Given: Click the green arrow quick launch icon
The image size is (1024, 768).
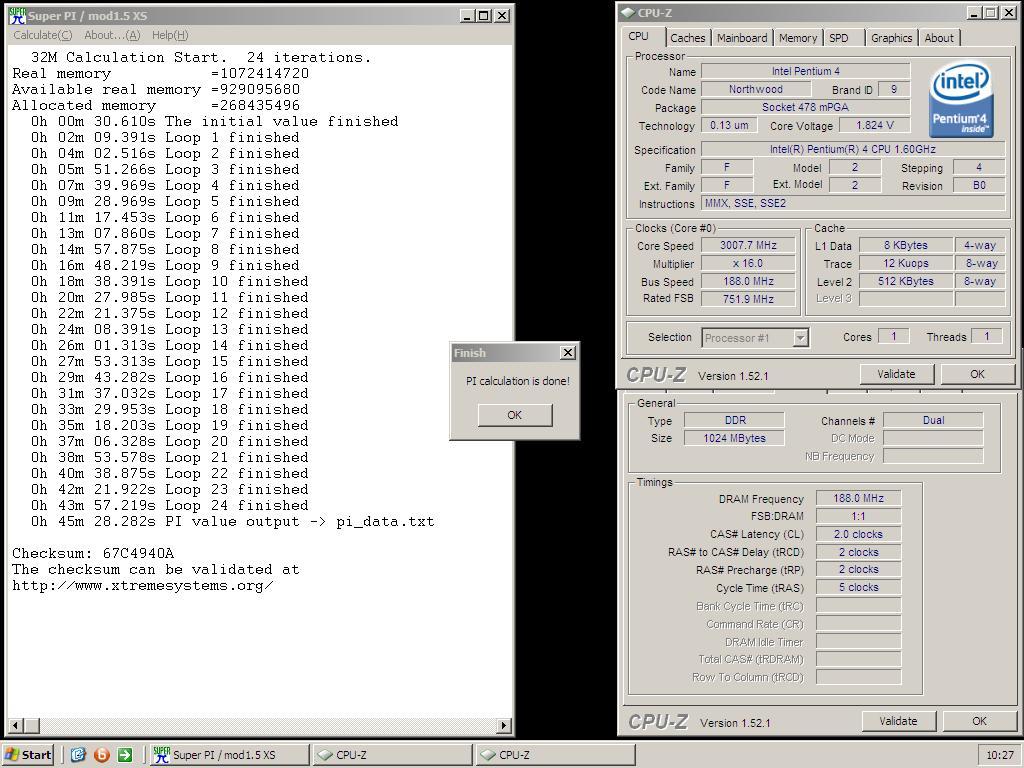Looking at the screenshot, I should (x=125, y=755).
